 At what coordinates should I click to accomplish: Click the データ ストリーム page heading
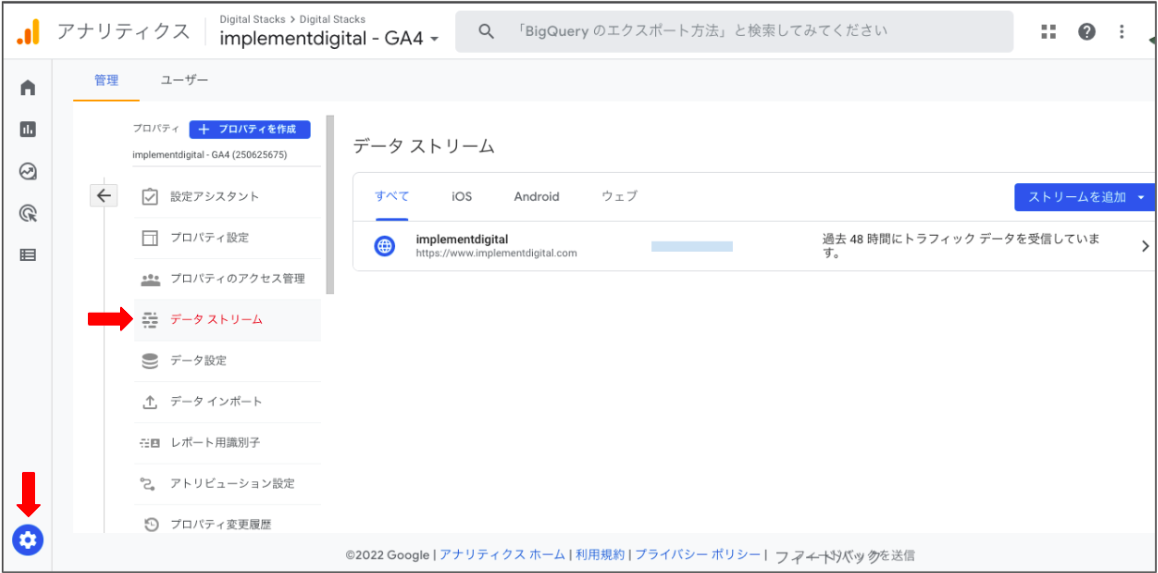[x=423, y=146]
